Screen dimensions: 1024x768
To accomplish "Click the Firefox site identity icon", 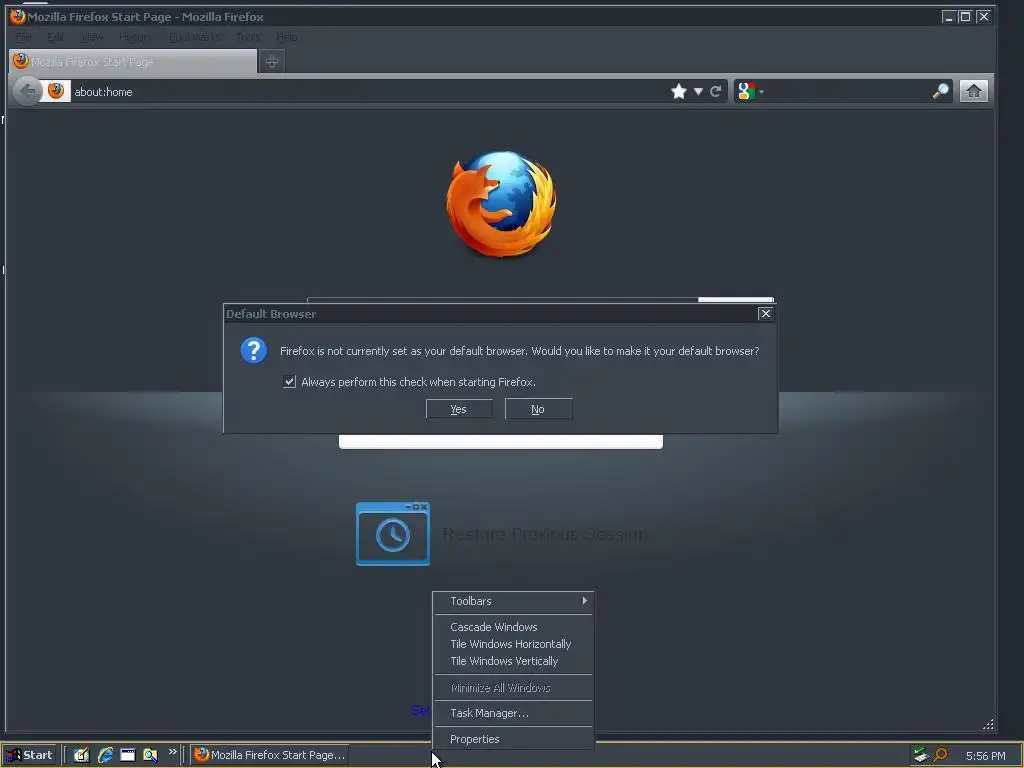I will pyautogui.click(x=56, y=91).
